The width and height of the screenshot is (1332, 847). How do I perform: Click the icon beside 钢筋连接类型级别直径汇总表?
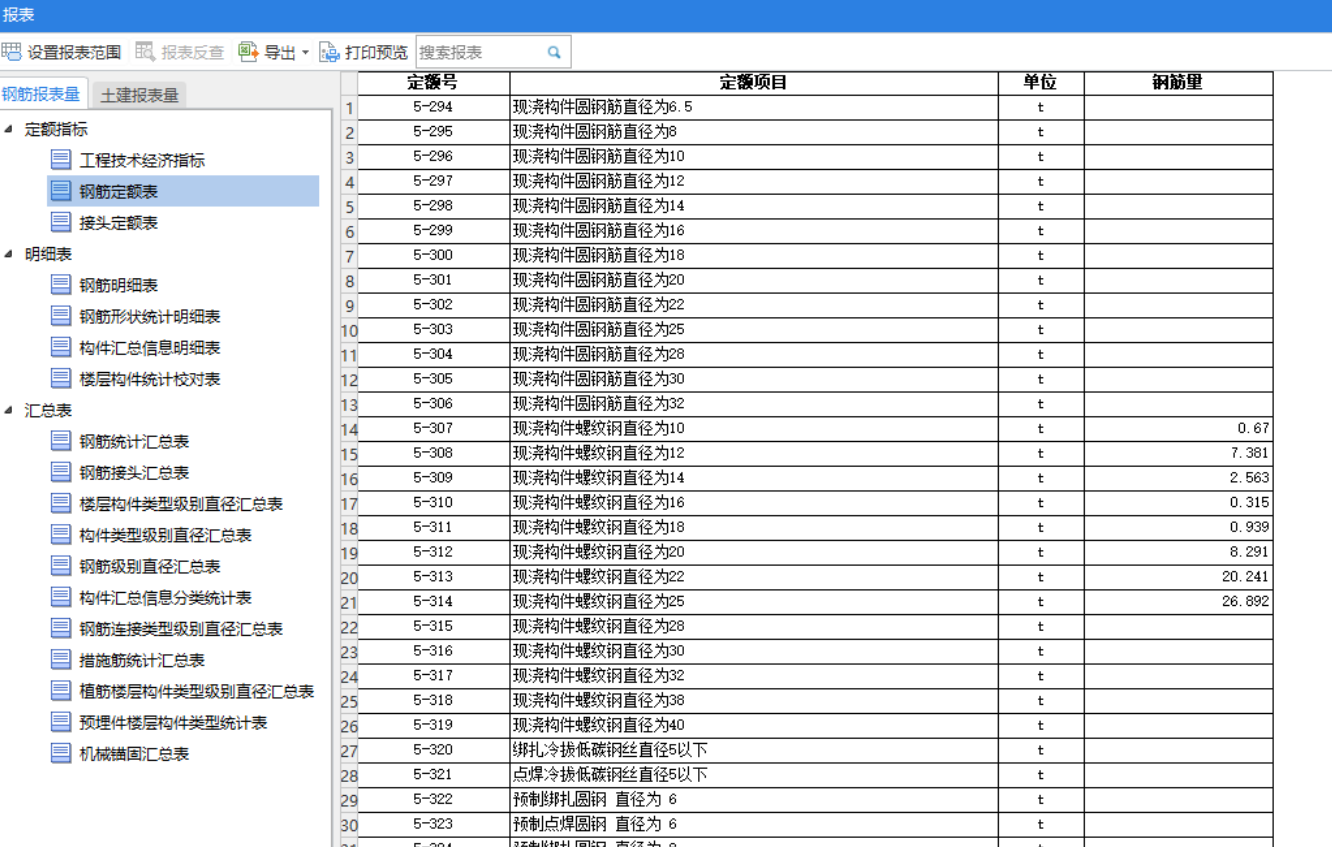coord(61,628)
